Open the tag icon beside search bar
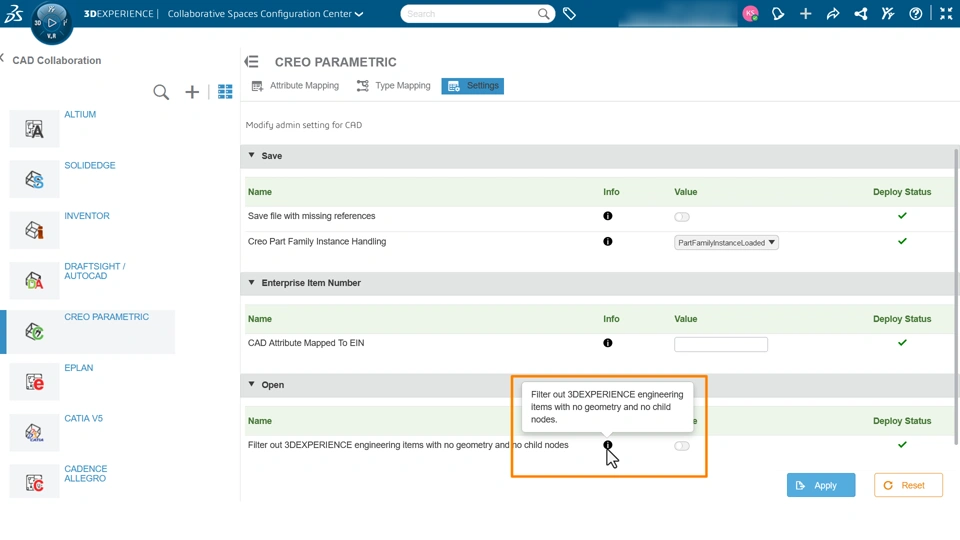960x540 pixels. click(569, 14)
